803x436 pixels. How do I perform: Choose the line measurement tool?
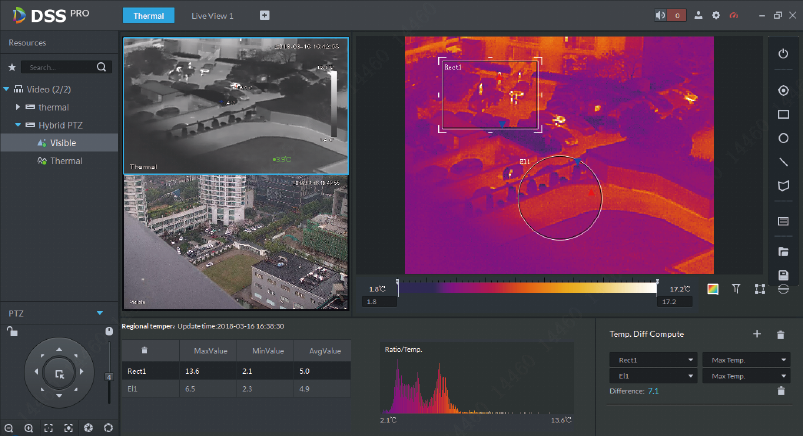[783, 162]
